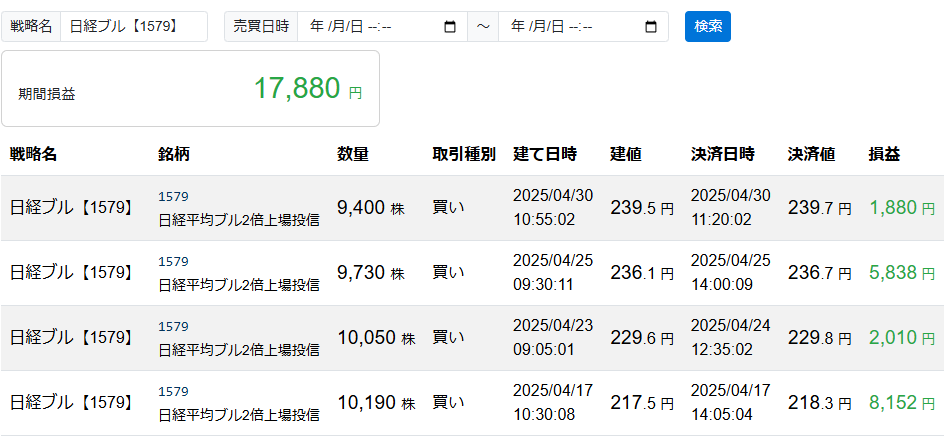945x439 pixels.
Task: Click 日経平均ブル2倍上場投信 name in 2,010 円 row
Action: point(239,350)
